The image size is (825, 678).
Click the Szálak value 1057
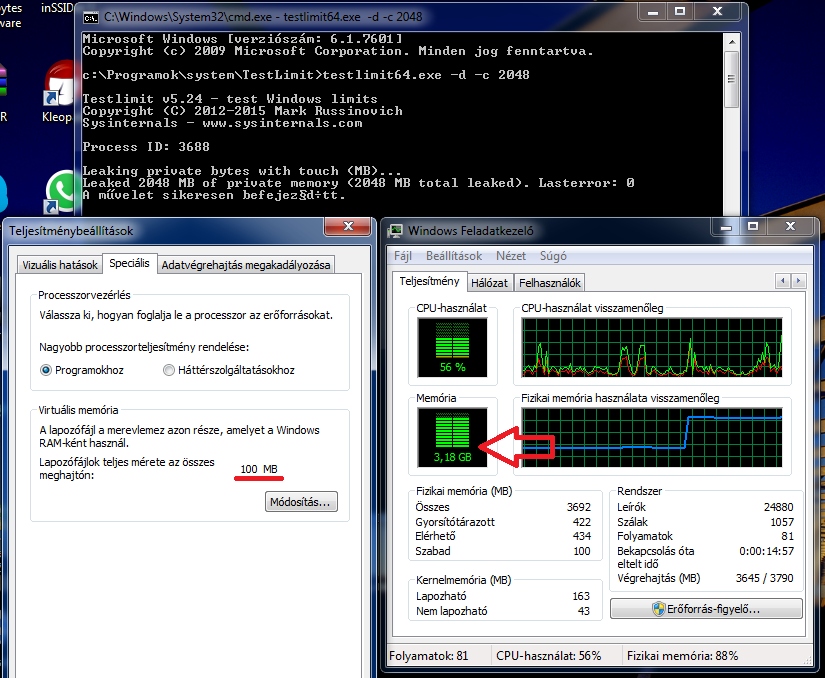pyautogui.click(x=782, y=522)
